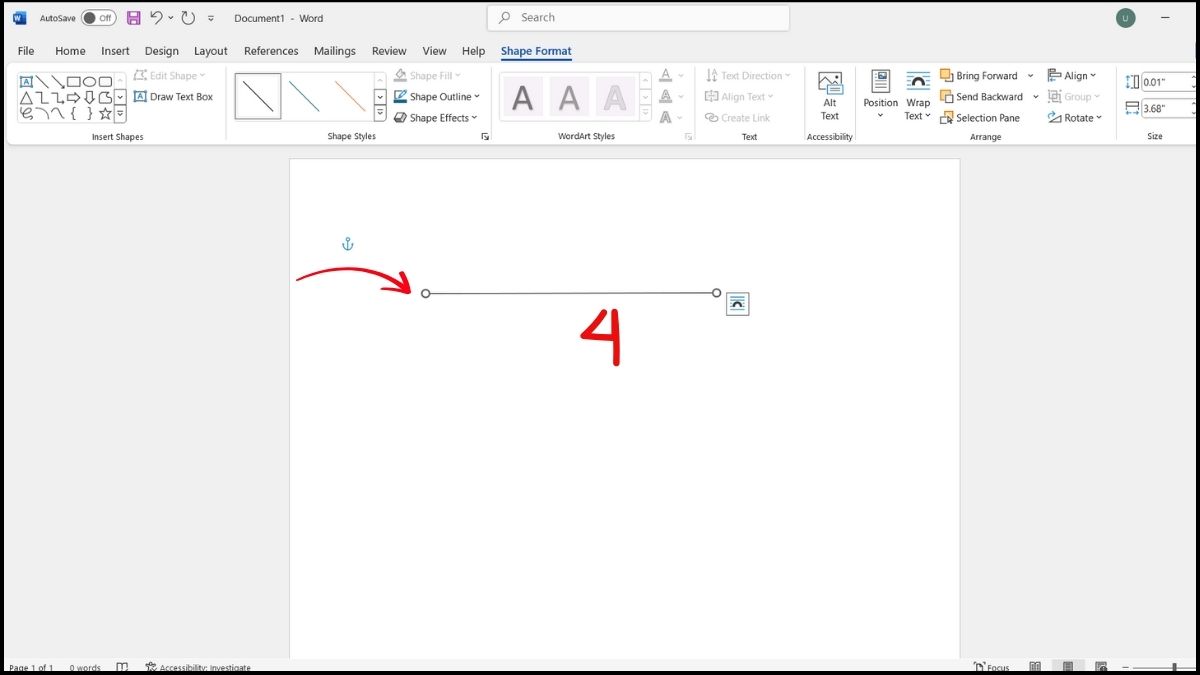Select the Right Arrow block shape
Viewport: 1200px width, 675px height.
pyautogui.click(x=73, y=97)
